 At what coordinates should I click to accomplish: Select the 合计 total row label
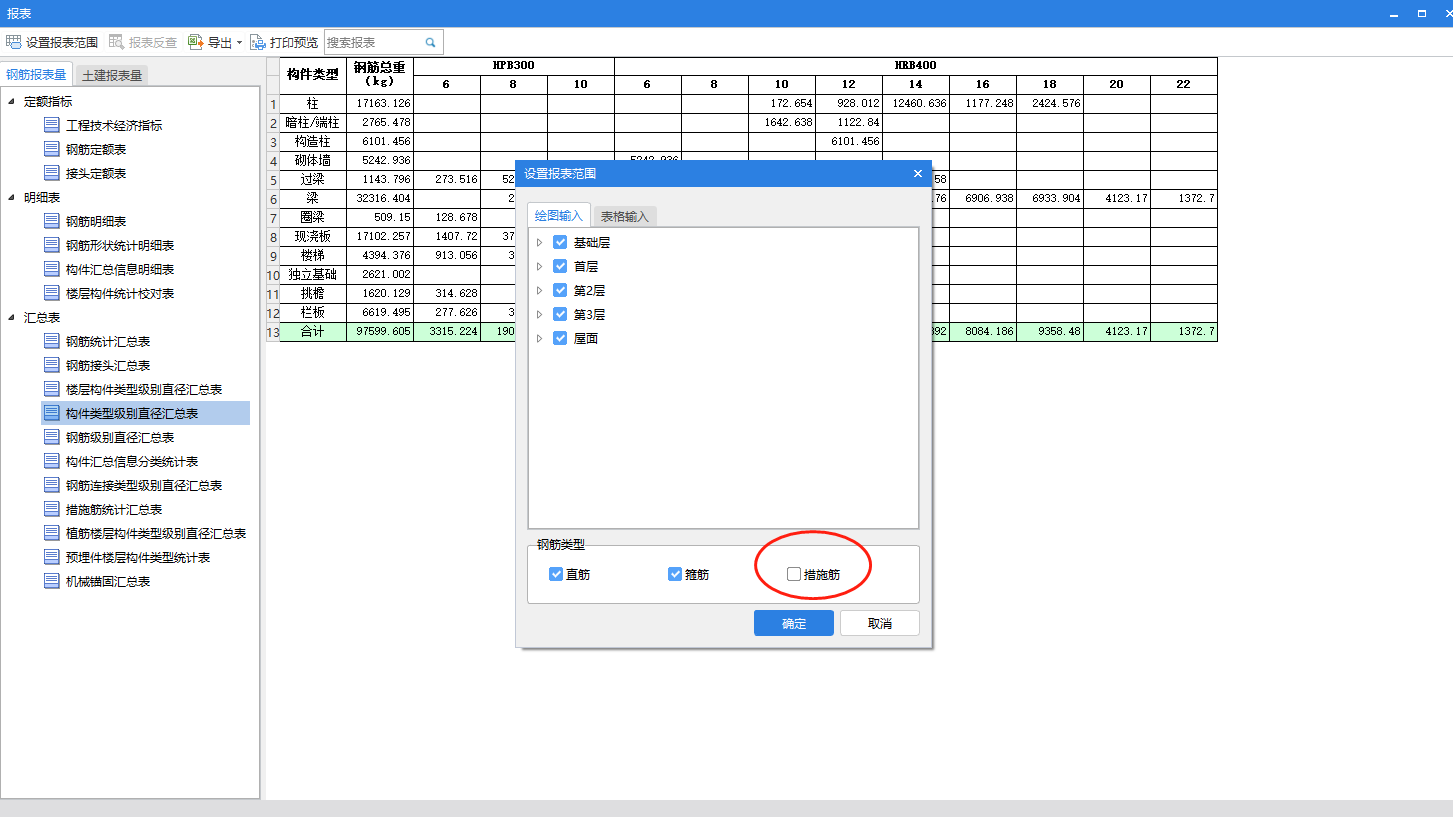click(312, 331)
